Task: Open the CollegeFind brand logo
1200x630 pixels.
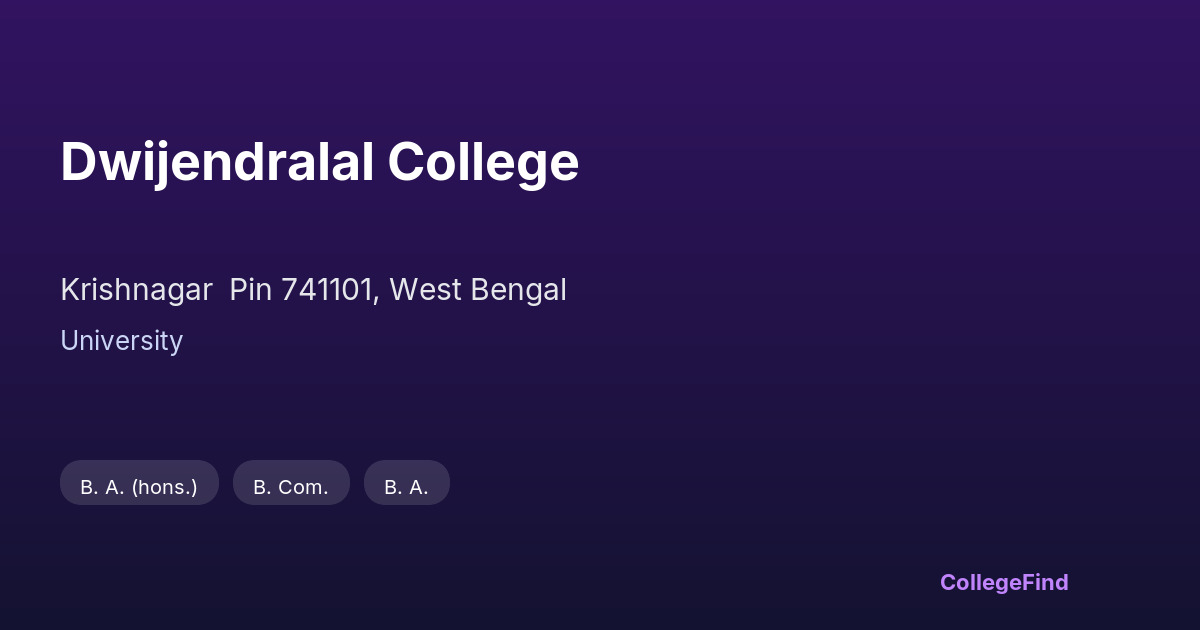Action: pyautogui.click(x=1004, y=582)
